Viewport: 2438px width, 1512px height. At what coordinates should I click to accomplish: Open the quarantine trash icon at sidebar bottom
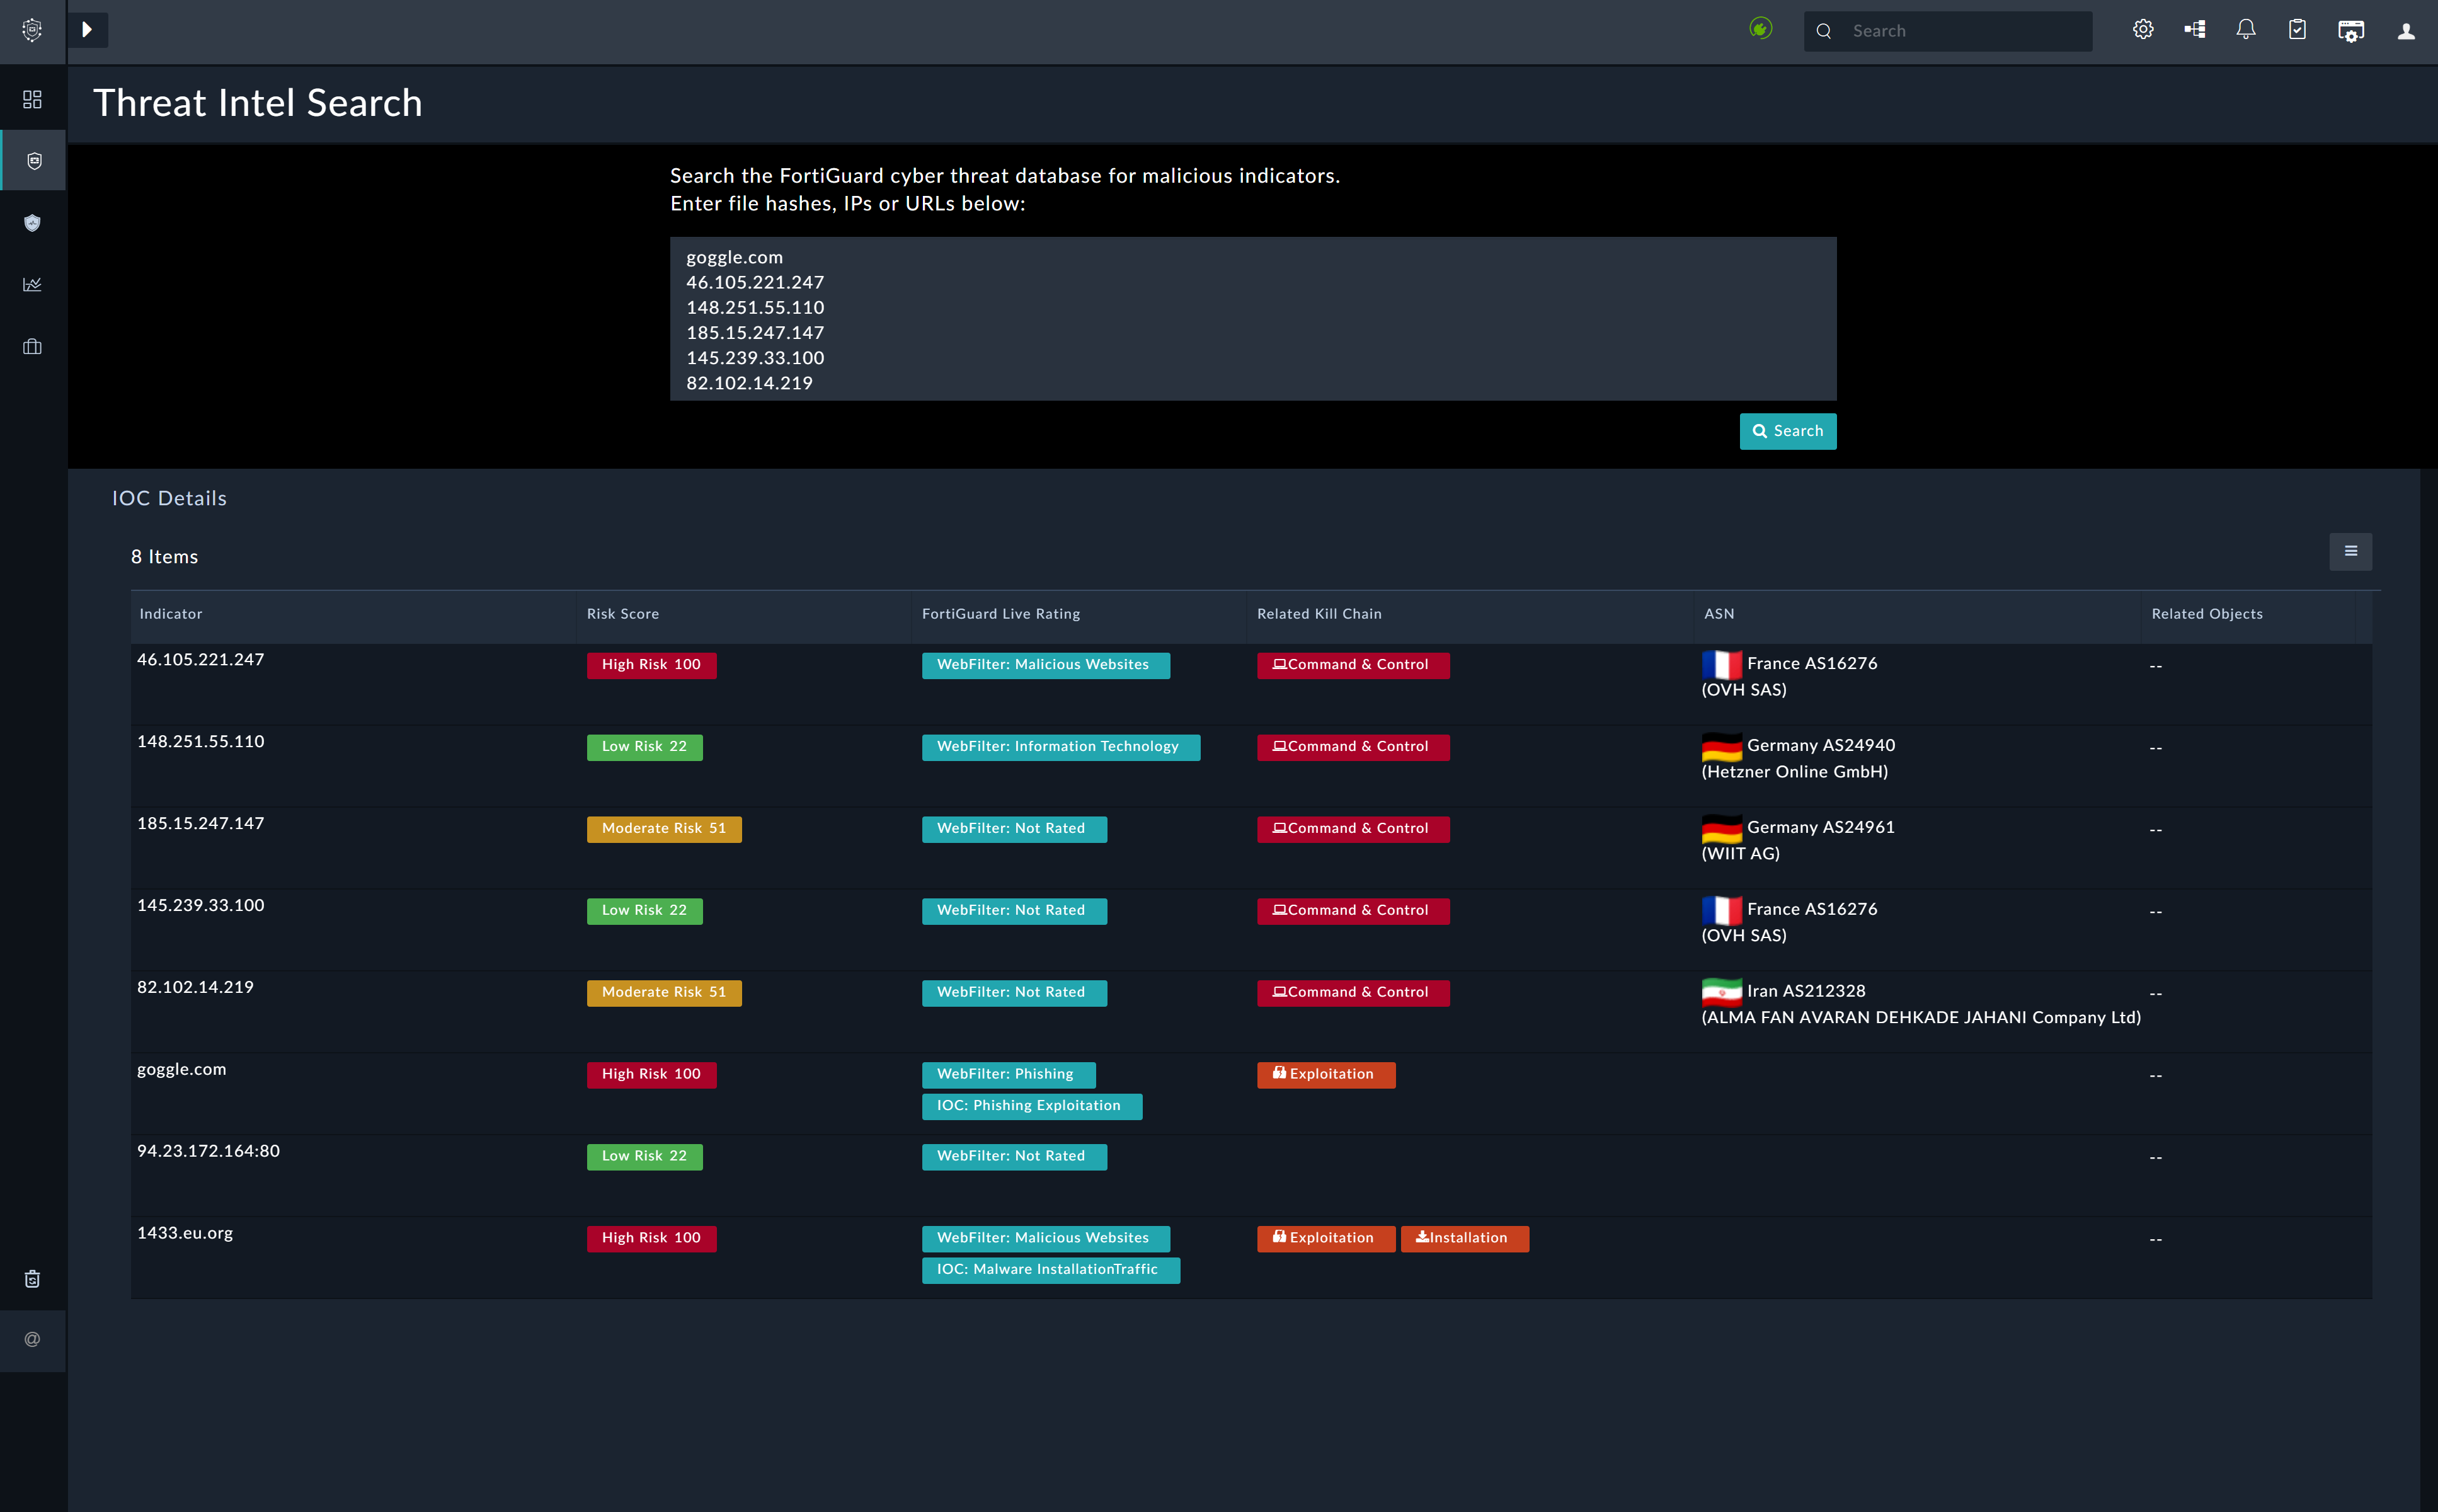tap(33, 1278)
